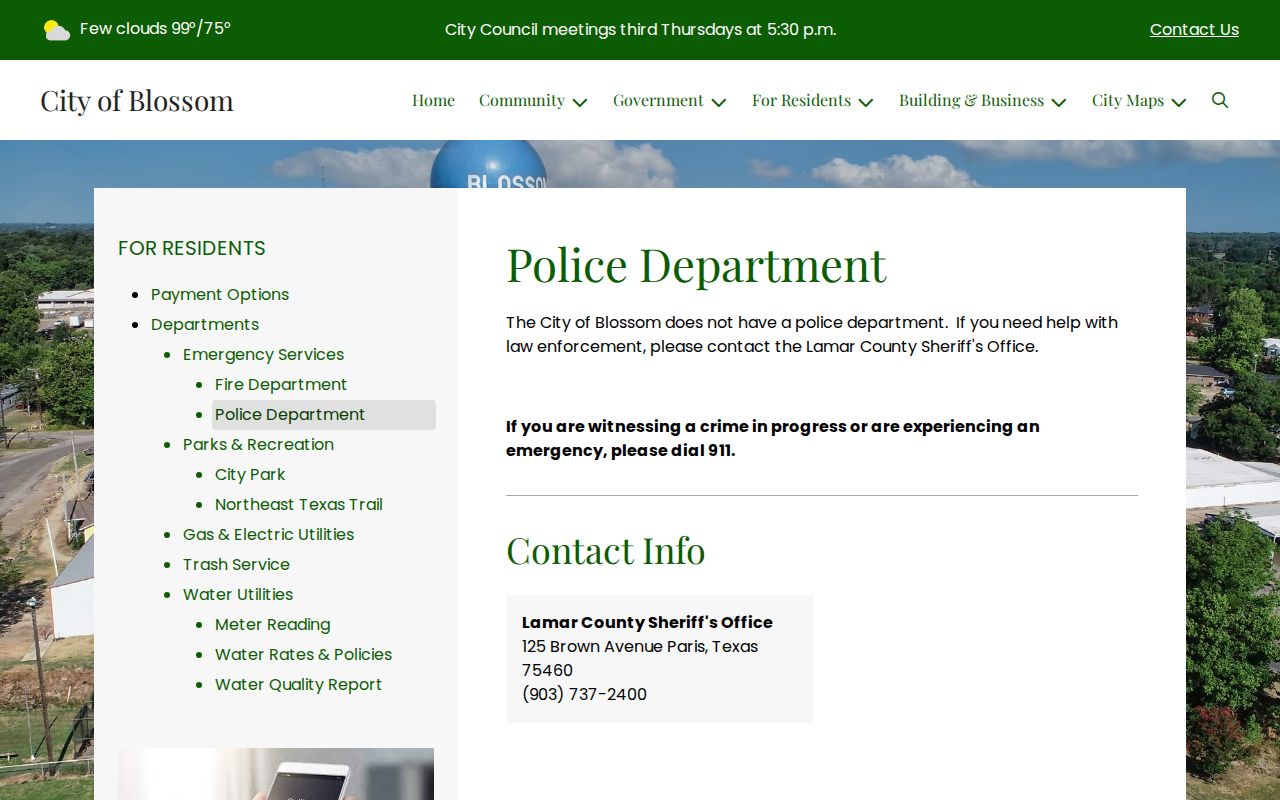Open Emergency Services in sidebar
1280x800 pixels.
[263, 354]
